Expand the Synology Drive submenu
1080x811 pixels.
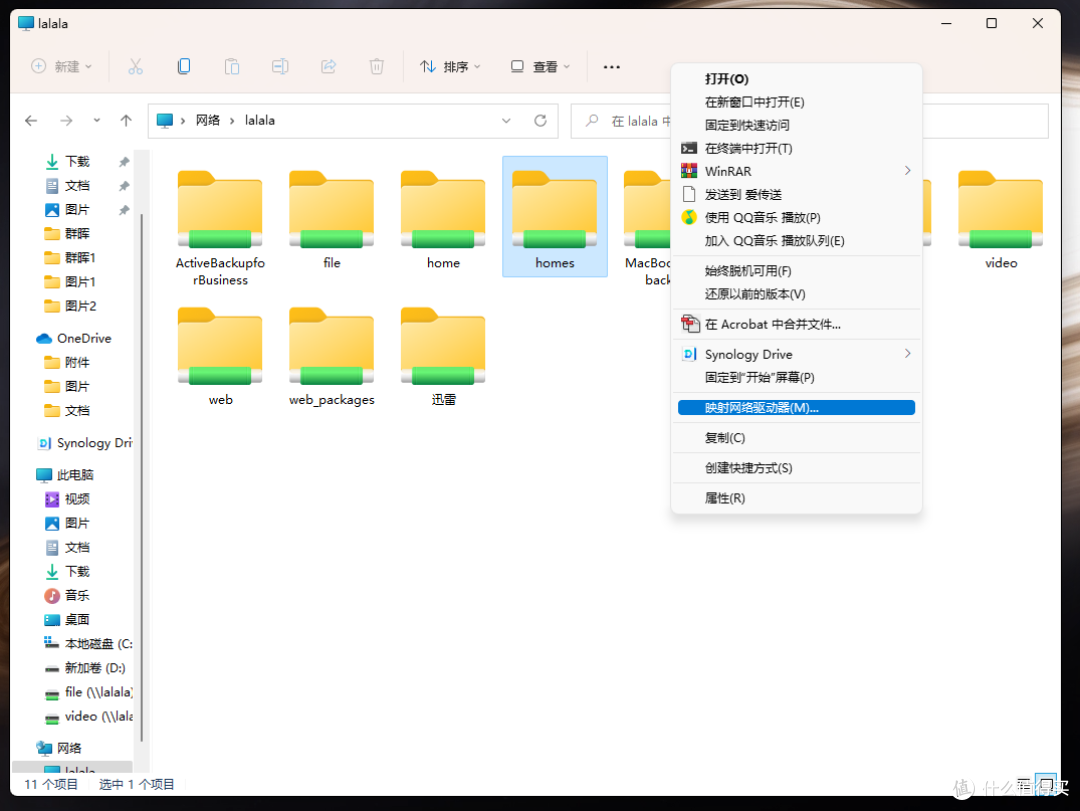(x=907, y=353)
